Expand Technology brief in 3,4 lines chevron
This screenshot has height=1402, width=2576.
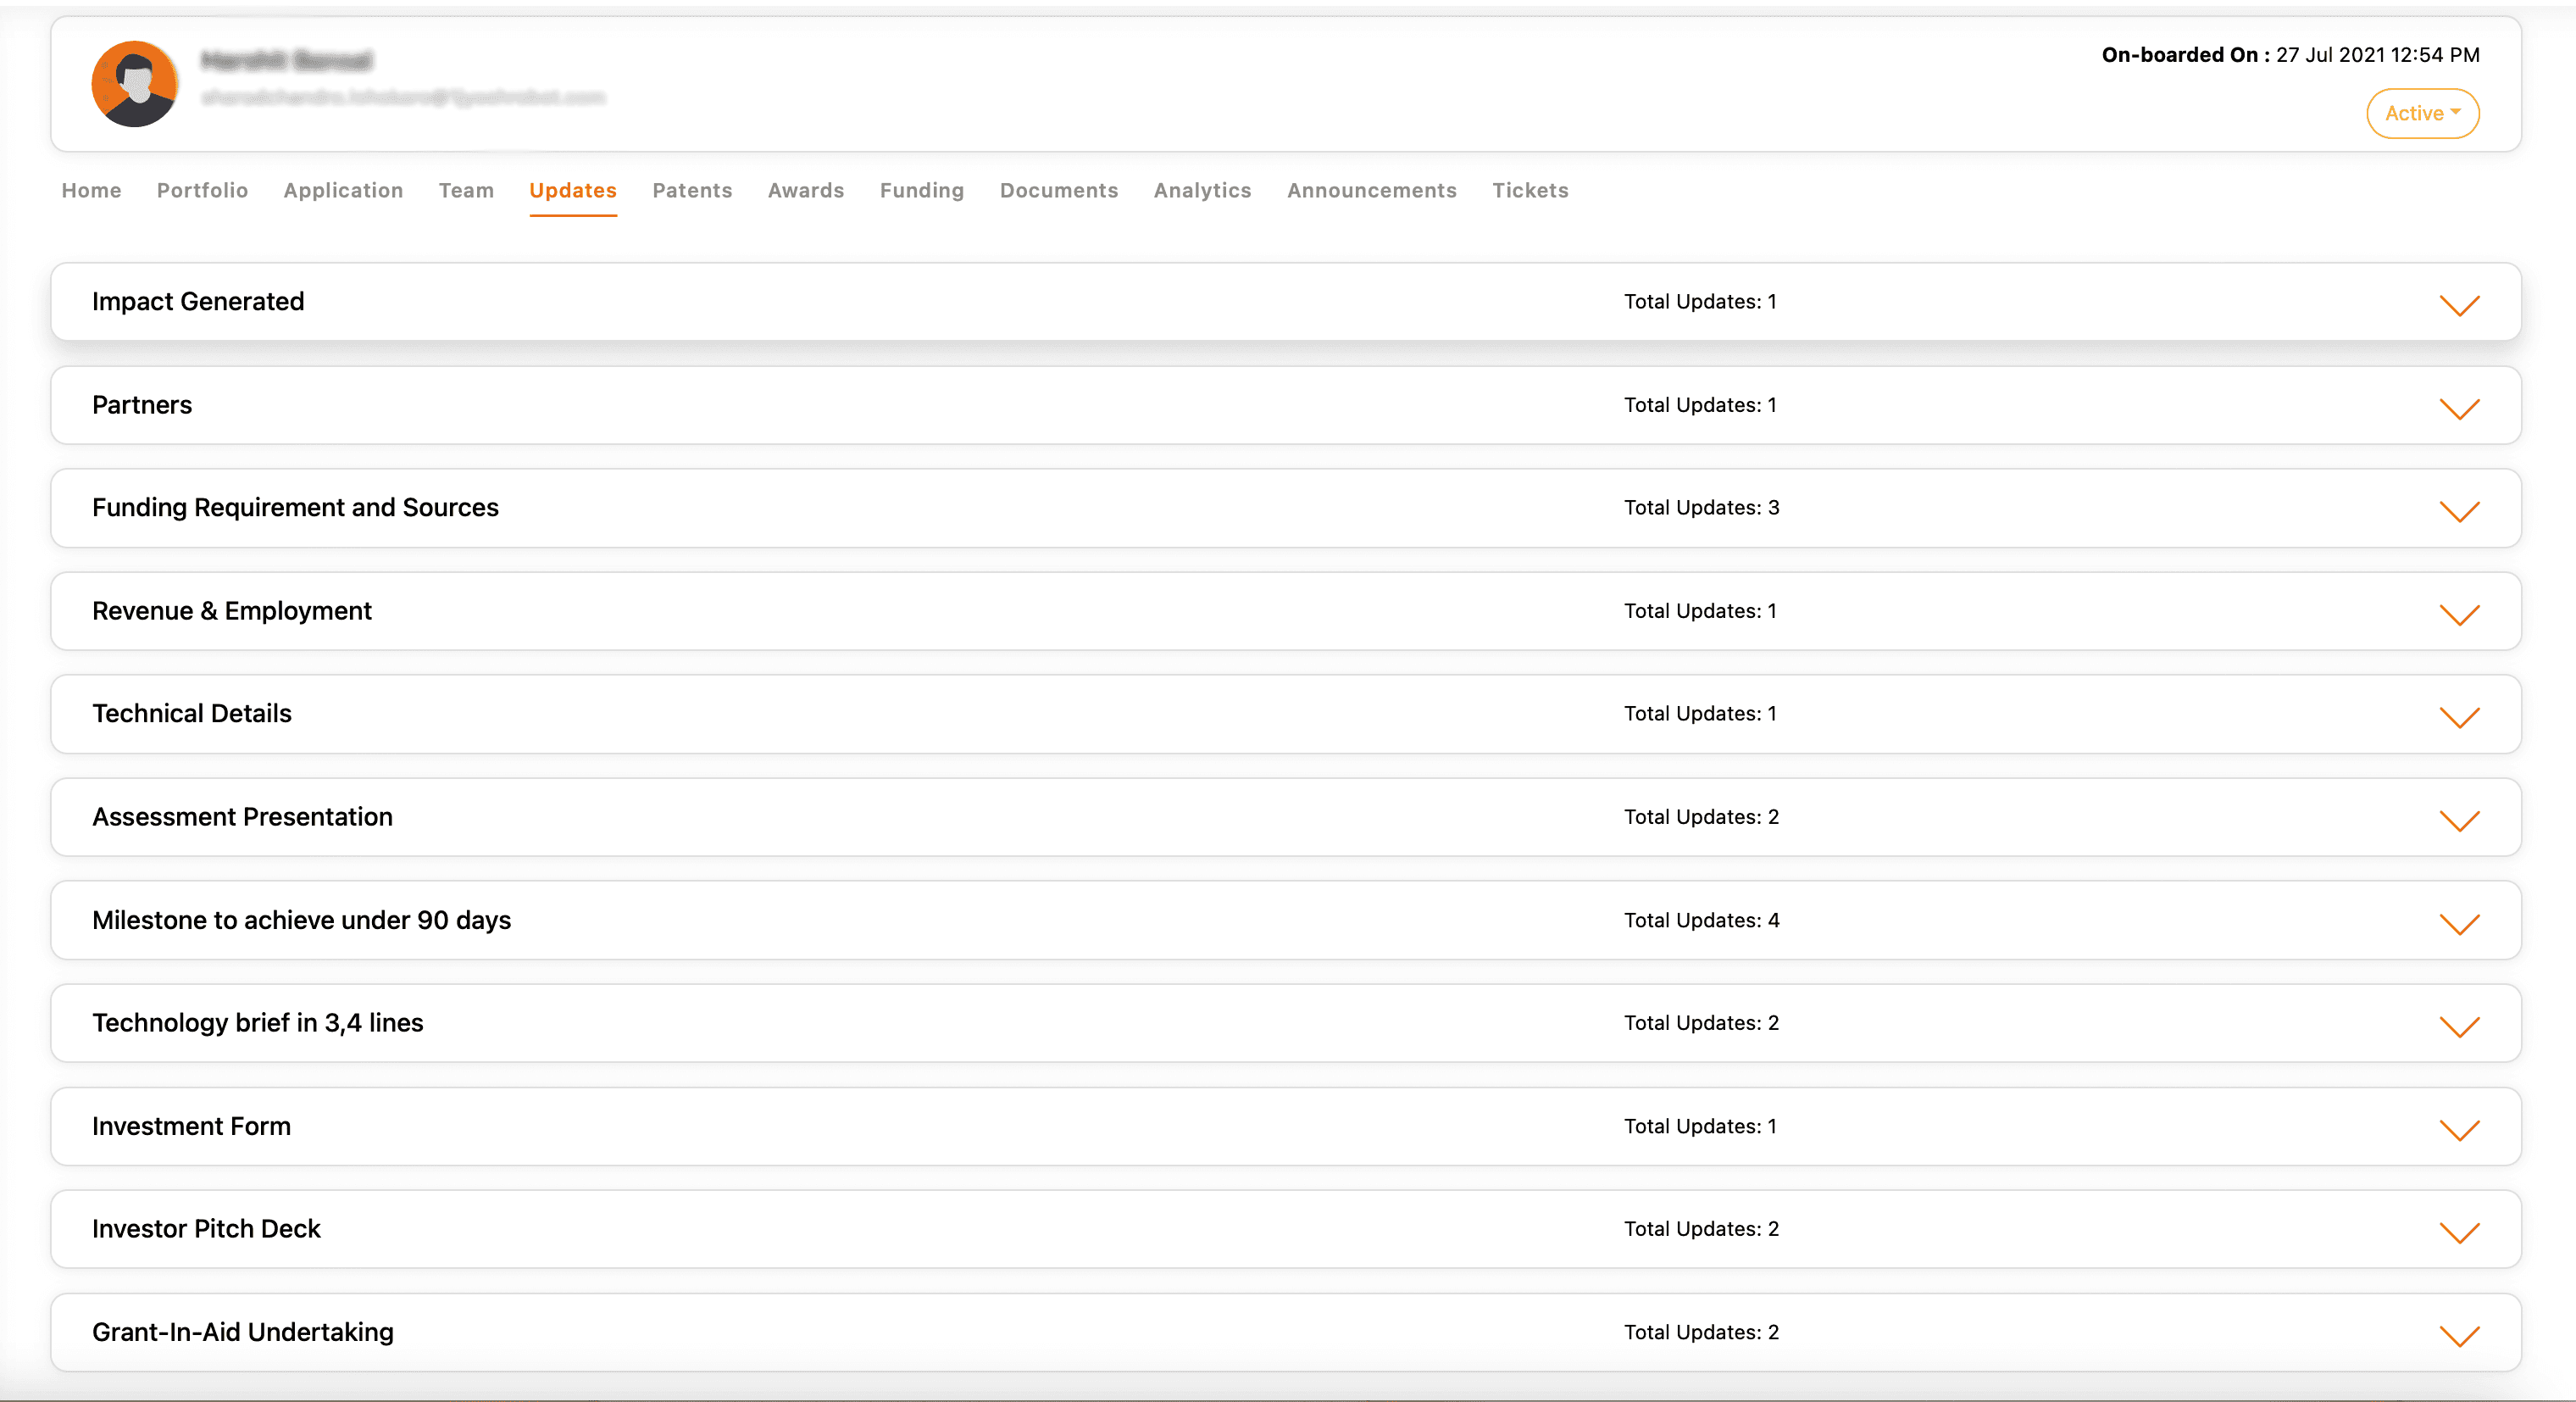point(2458,1026)
